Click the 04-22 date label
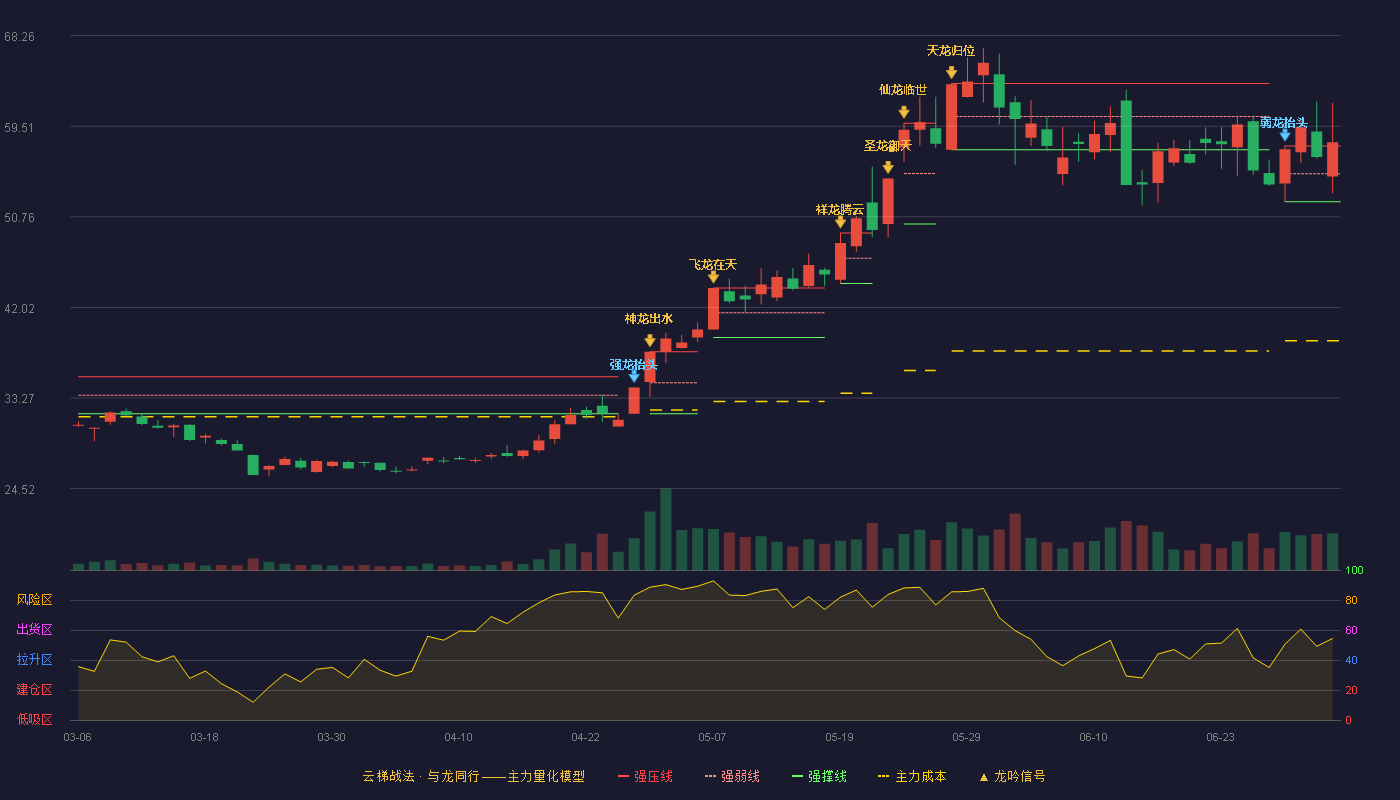 click(x=585, y=737)
